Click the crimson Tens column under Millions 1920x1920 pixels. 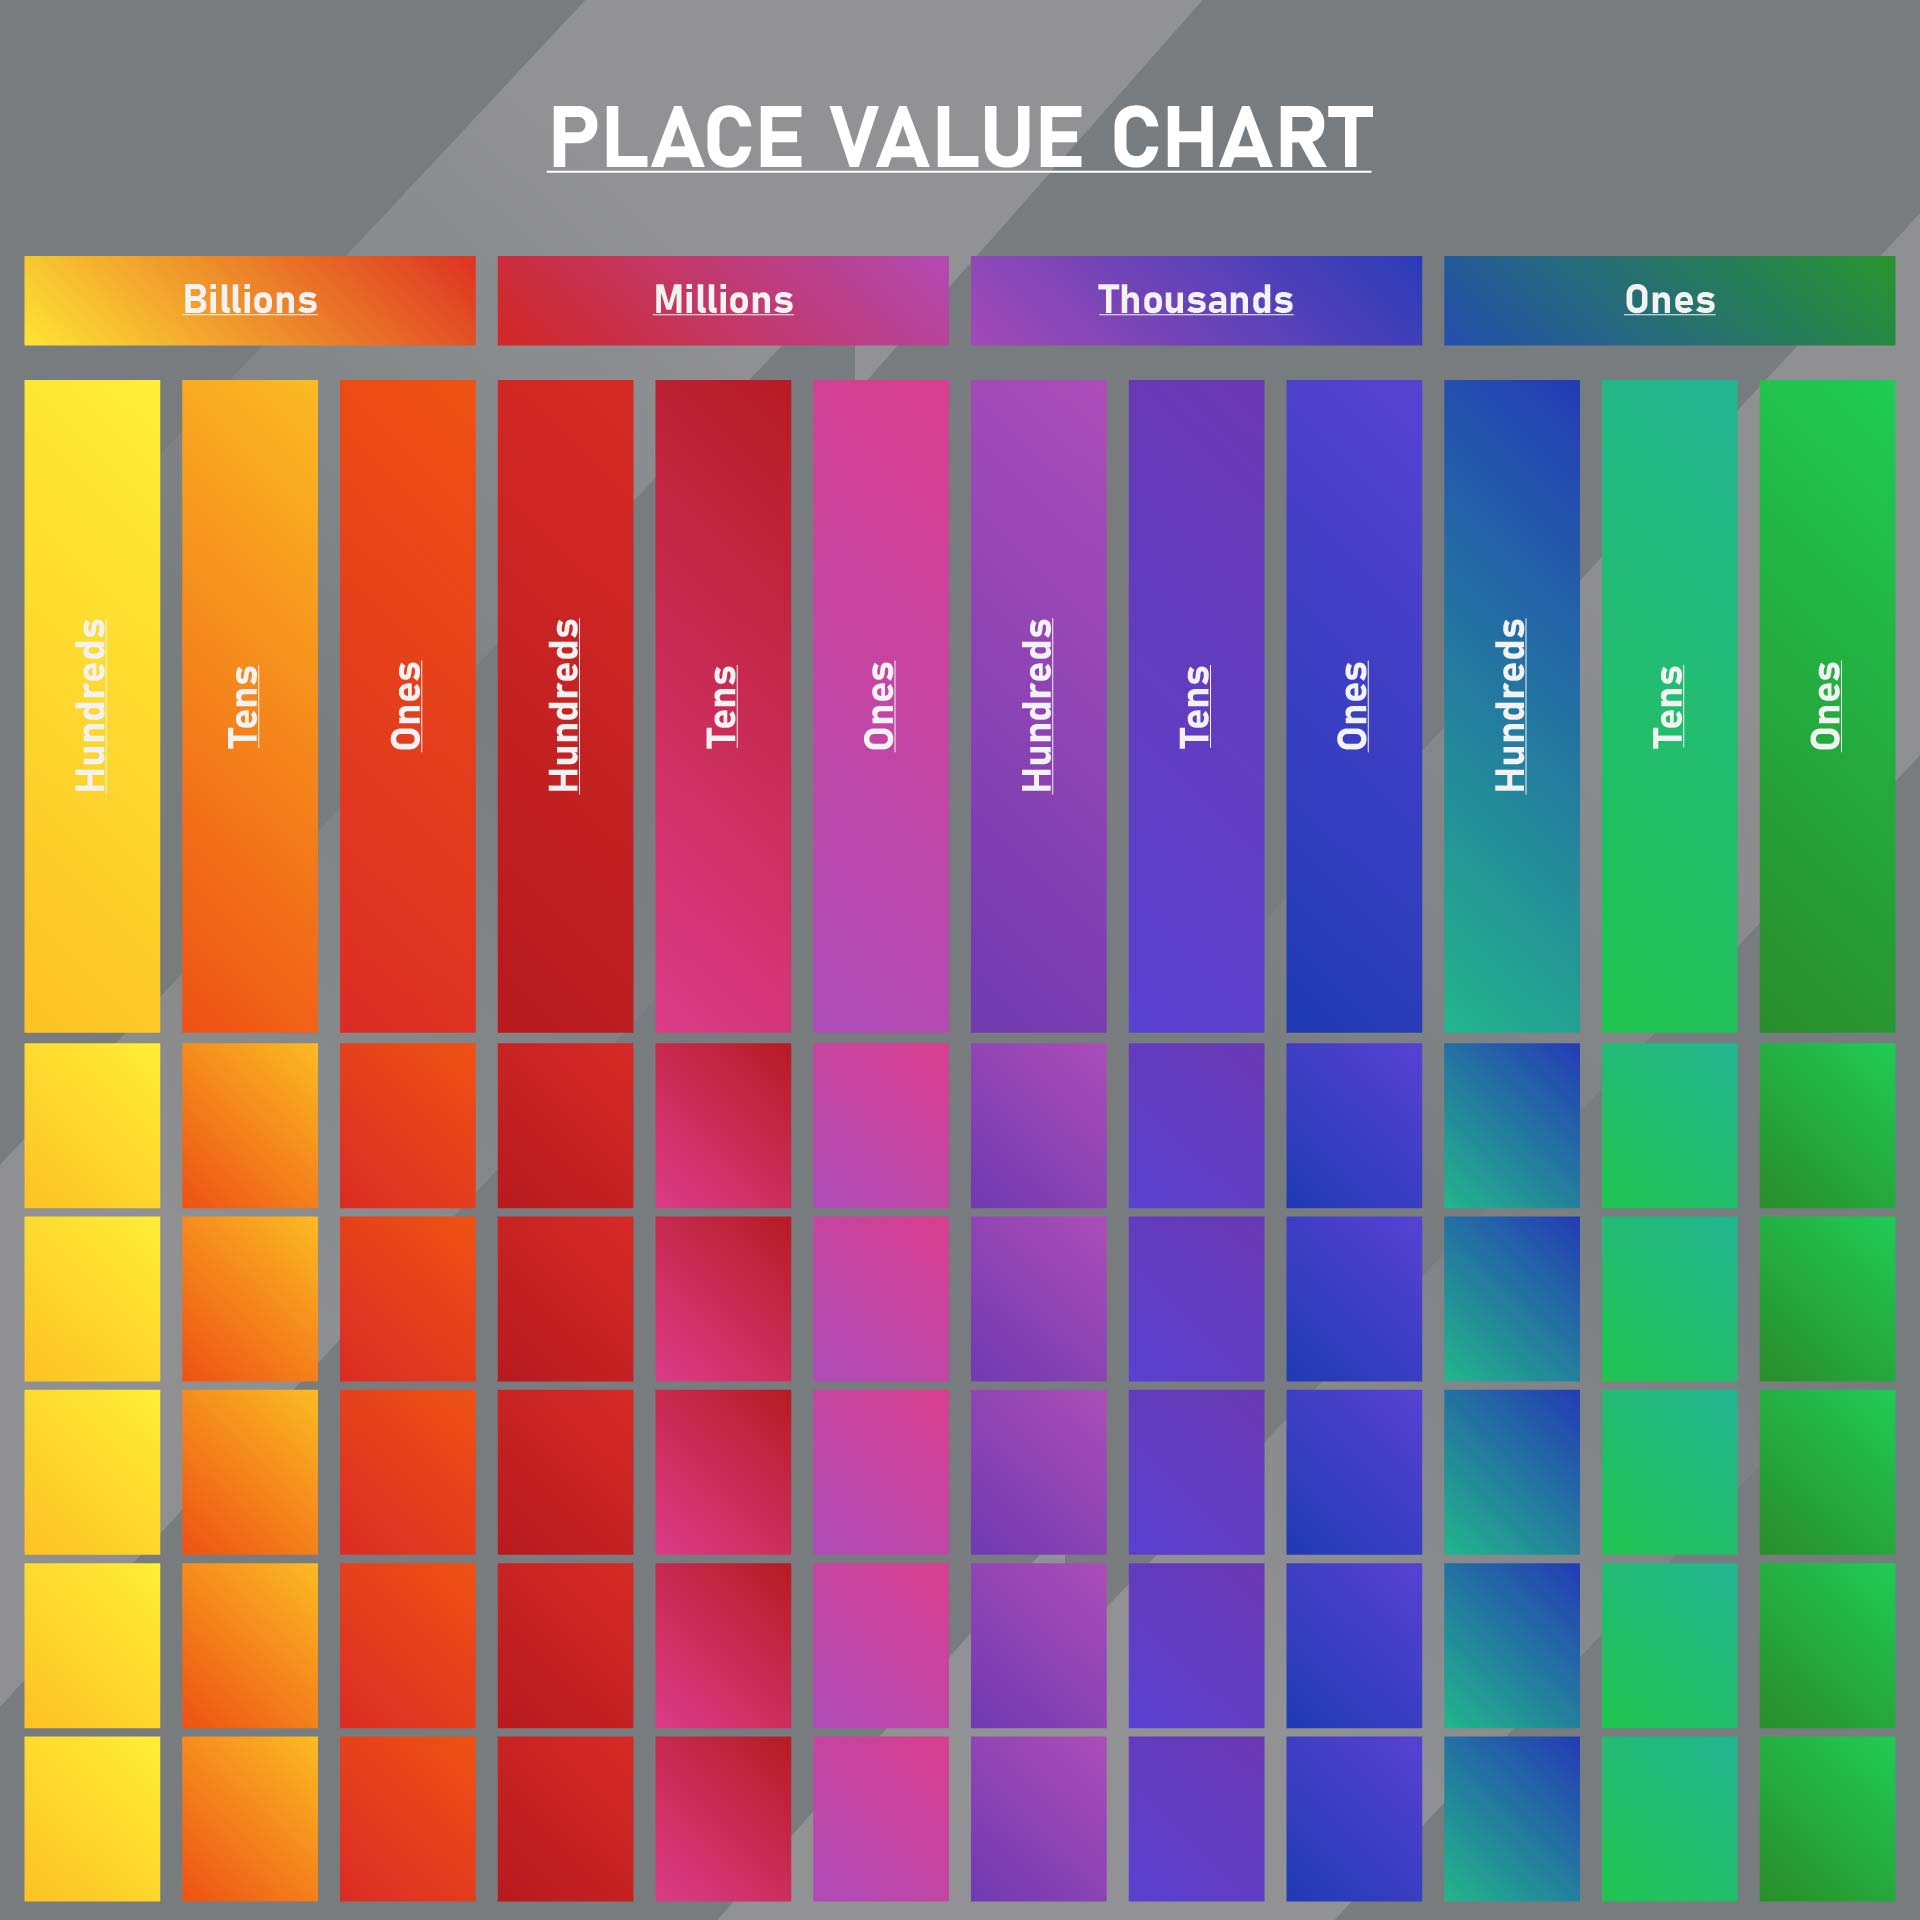723,706
